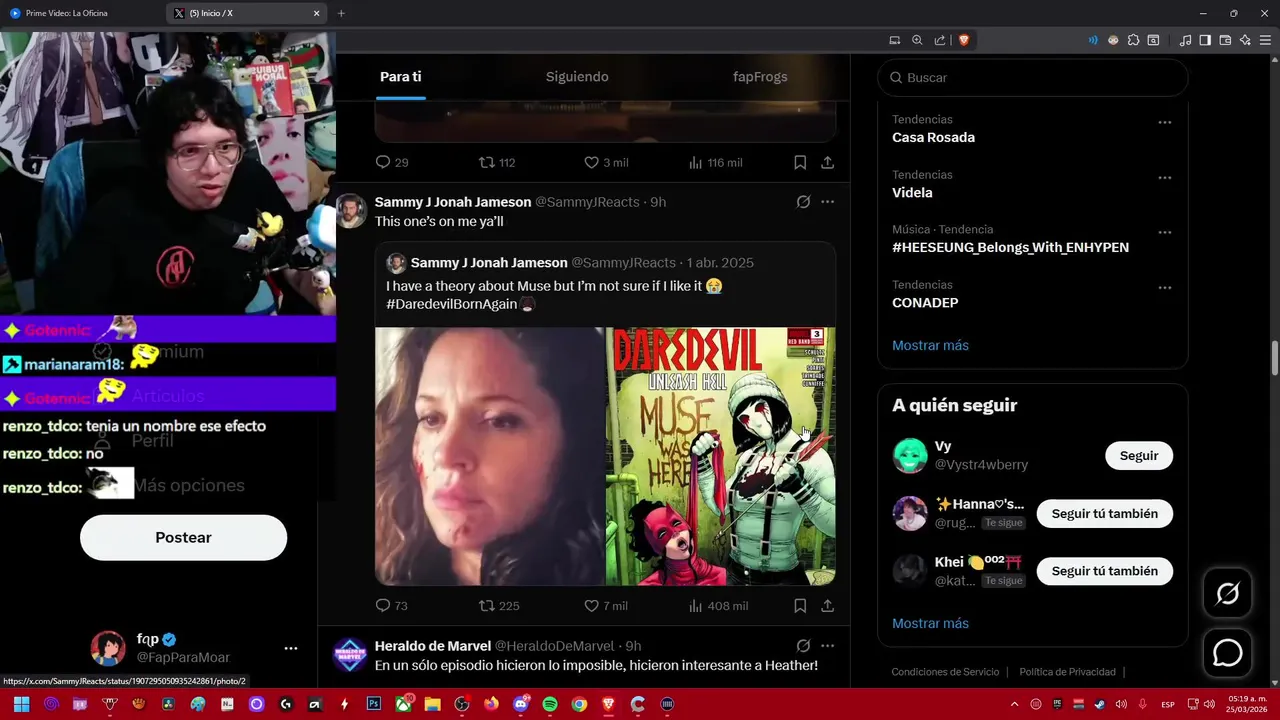Open Spotify from the taskbar
Viewport: 1280px width, 720px height.
point(550,704)
